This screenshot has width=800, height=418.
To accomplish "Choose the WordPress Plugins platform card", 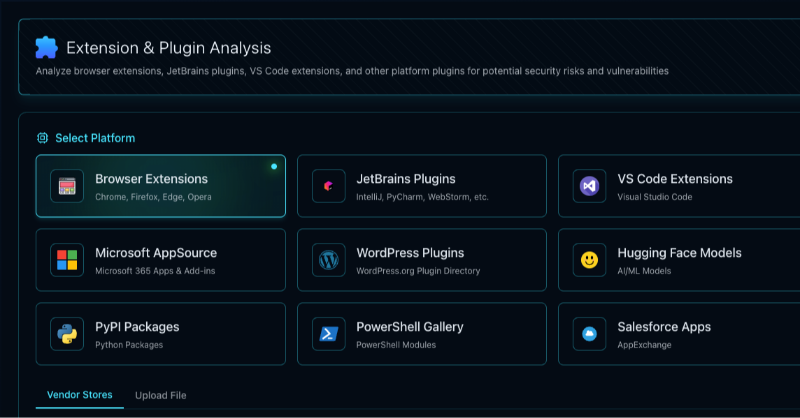I will point(422,260).
